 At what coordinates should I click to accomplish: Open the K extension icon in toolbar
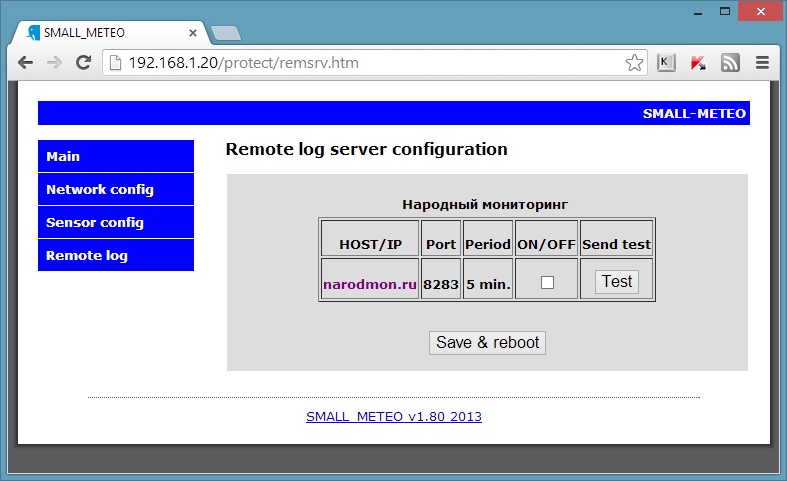(666, 63)
